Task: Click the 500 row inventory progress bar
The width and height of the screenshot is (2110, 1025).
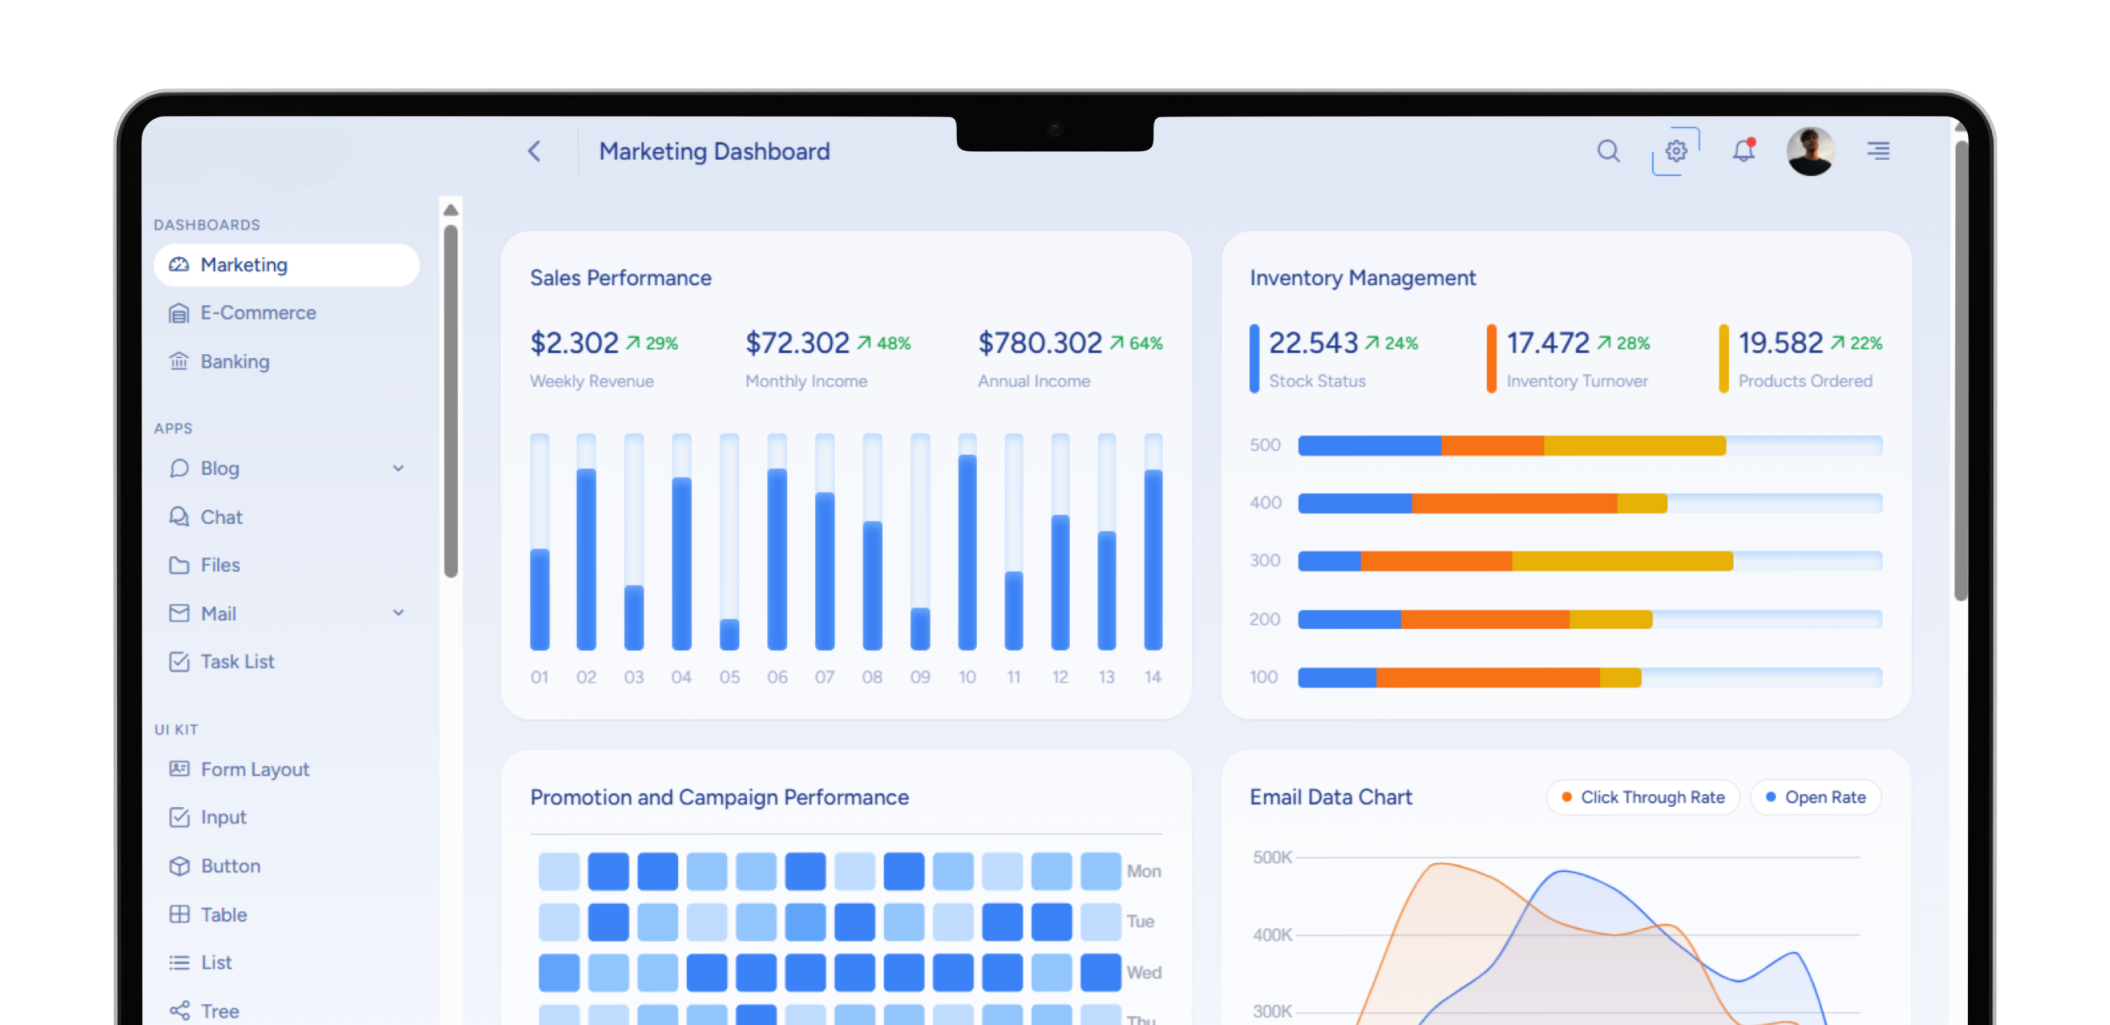Action: [x=1589, y=446]
